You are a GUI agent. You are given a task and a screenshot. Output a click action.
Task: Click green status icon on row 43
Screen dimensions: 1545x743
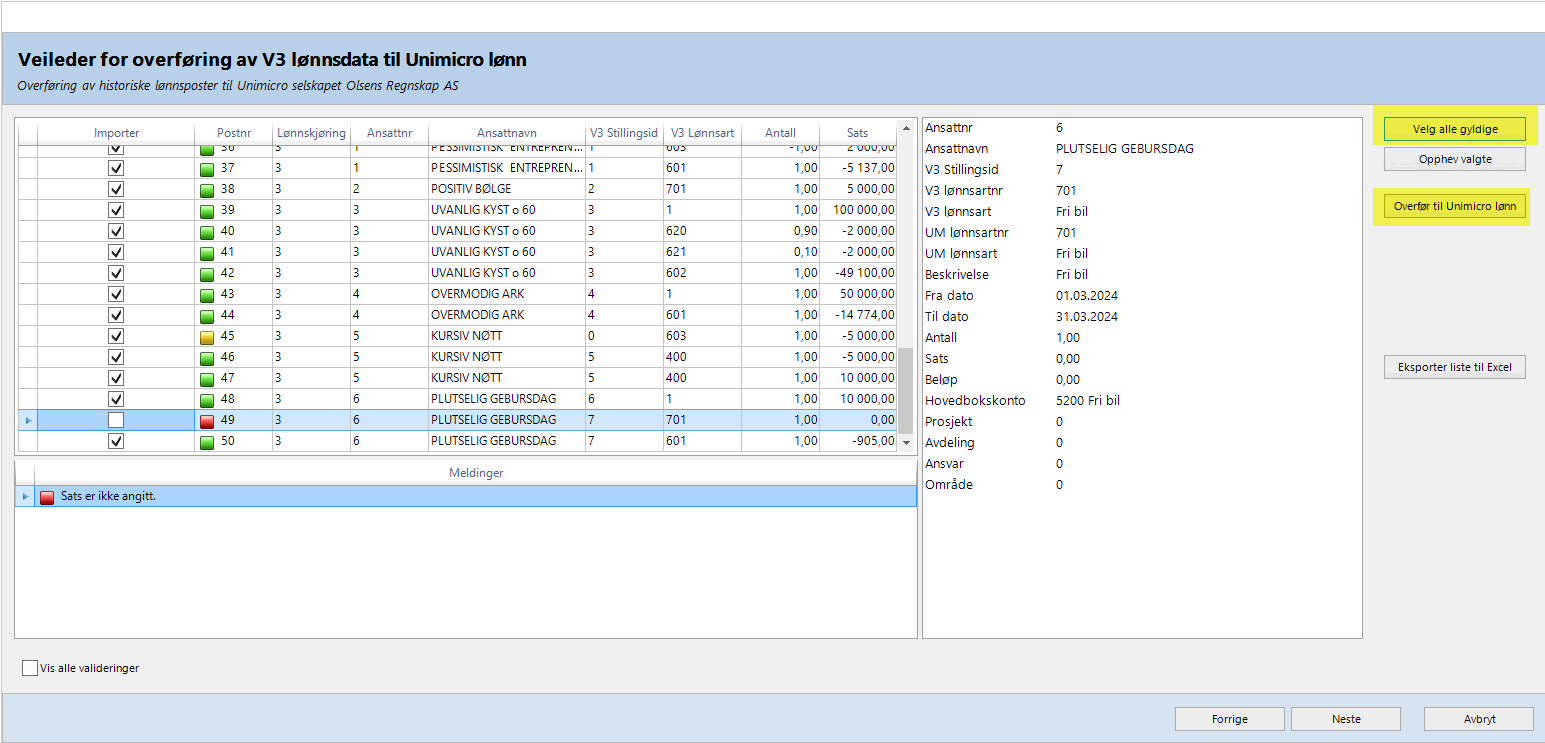point(207,294)
